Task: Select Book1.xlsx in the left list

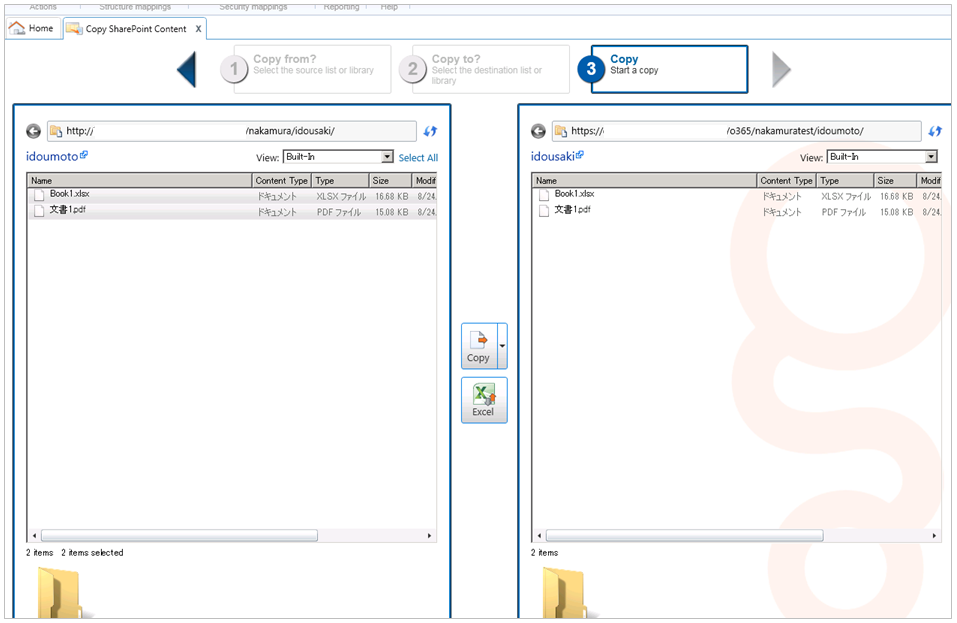Action: click(70, 194)
